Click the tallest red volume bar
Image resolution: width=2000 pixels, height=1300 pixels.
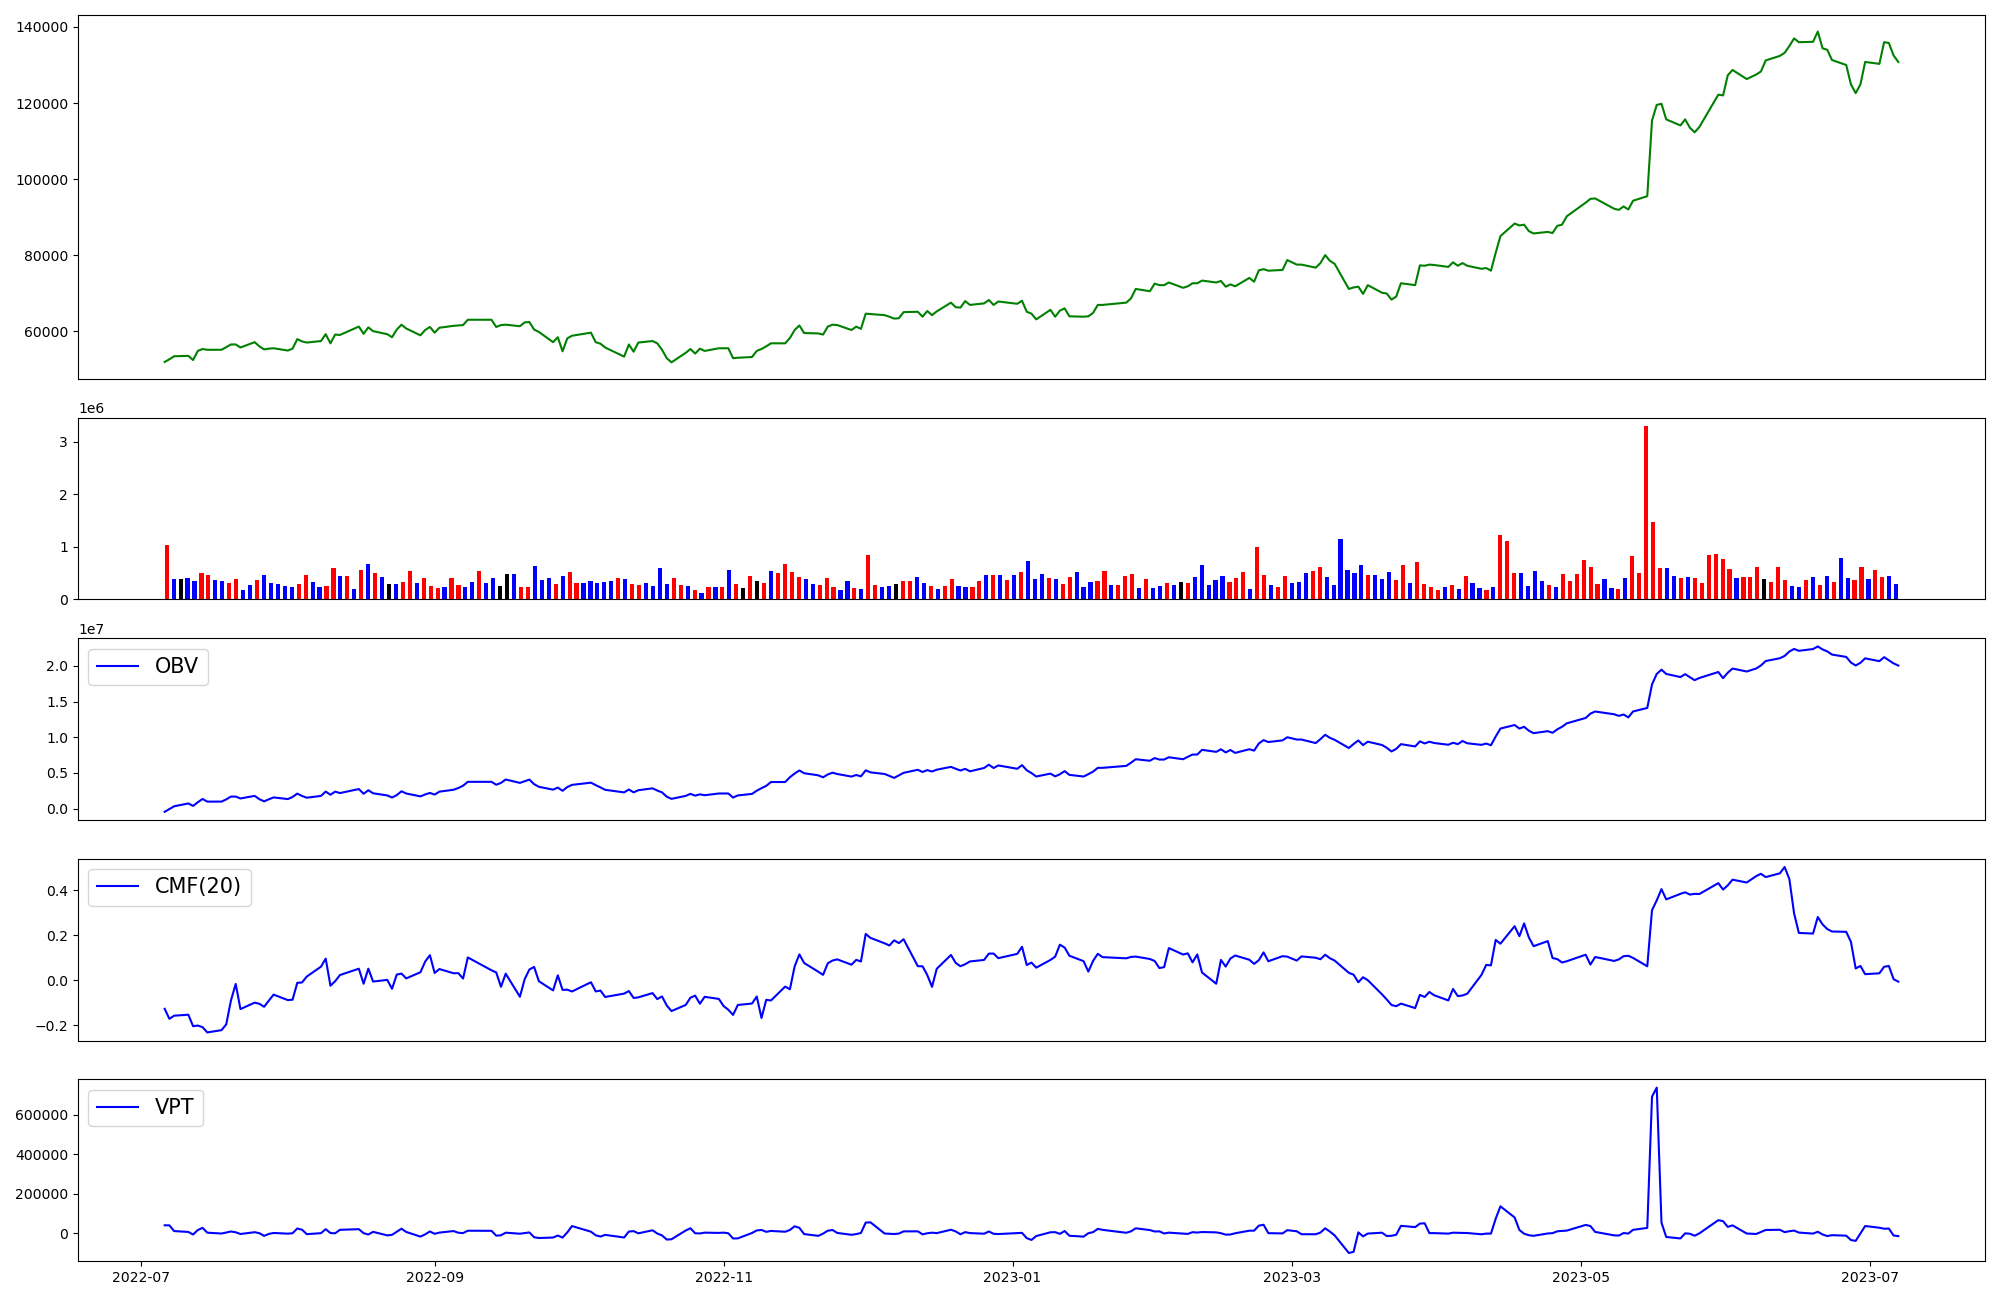pos(1646,512)
